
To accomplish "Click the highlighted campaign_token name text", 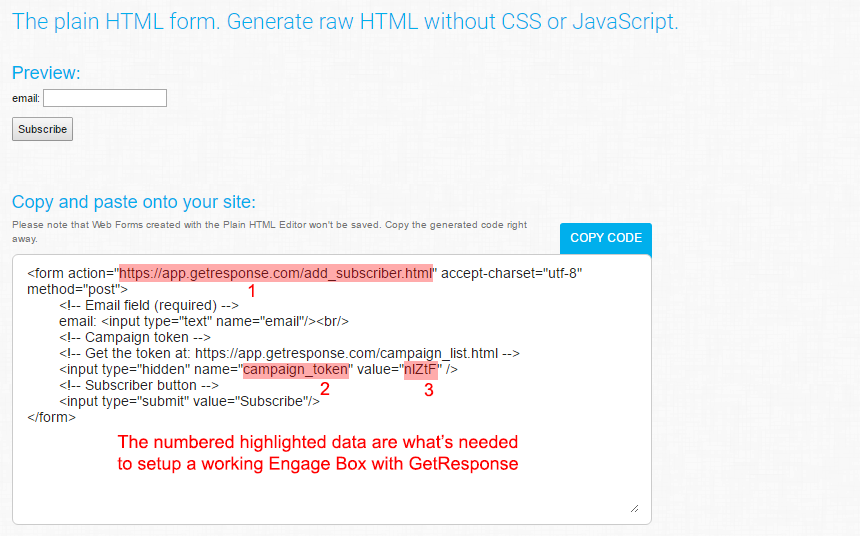I will click(296, 369).
